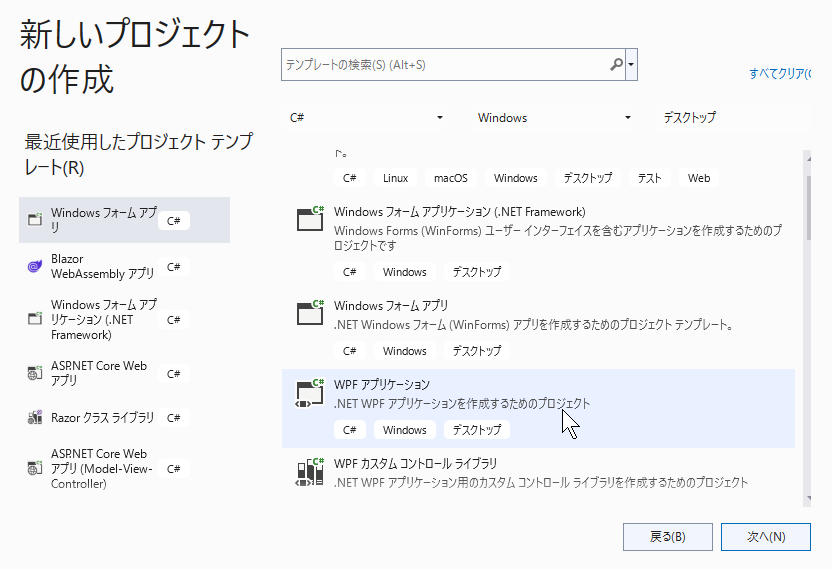Open the search box dropdown arrow
The height and width of the screenshot is (569, 832).
(x=631, y=65)
